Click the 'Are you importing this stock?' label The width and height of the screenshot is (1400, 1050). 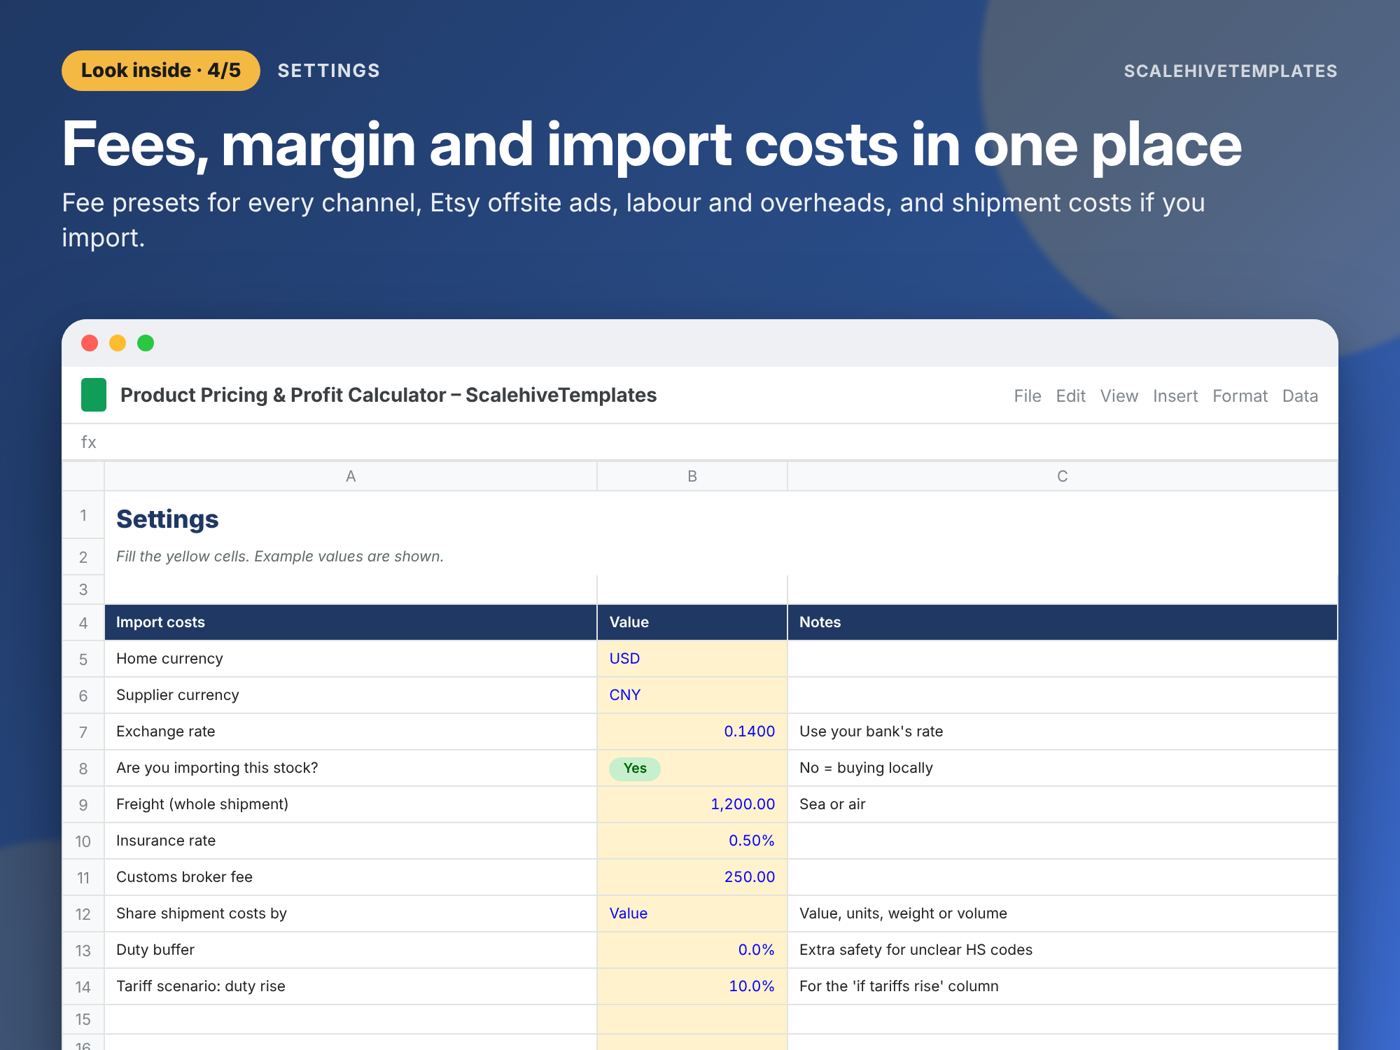tap(217, 768)
